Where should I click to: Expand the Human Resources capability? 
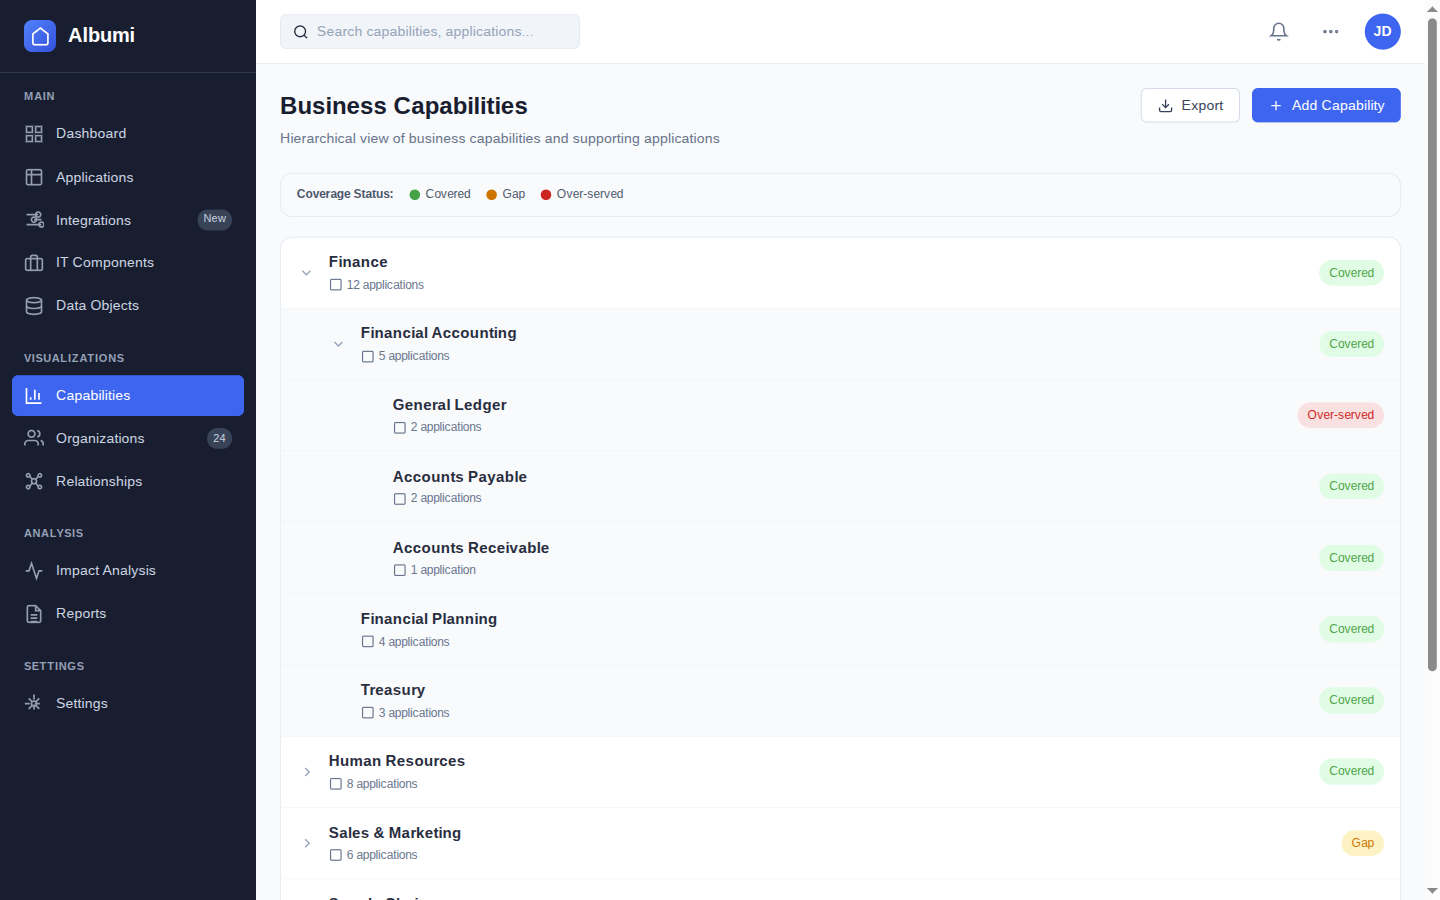click(x=307, y=772)
